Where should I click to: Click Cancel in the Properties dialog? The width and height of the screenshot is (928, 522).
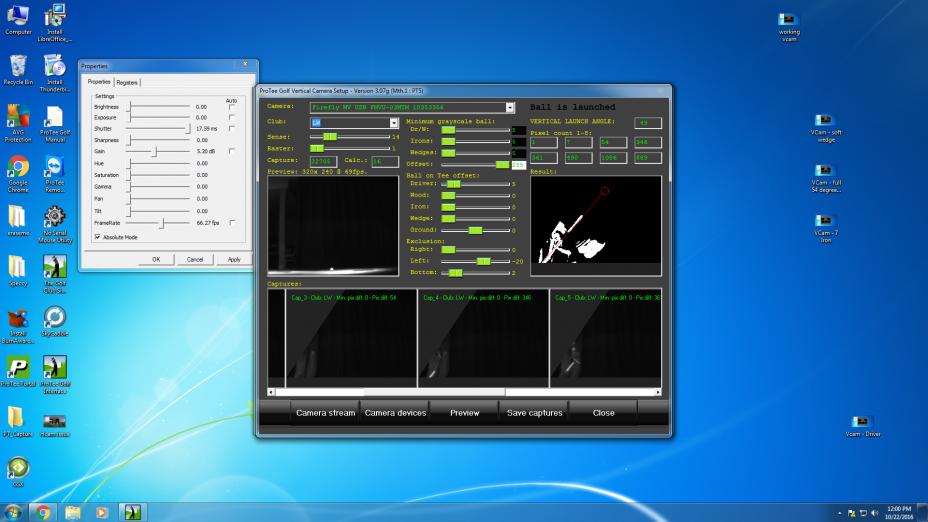click(195, 259)
